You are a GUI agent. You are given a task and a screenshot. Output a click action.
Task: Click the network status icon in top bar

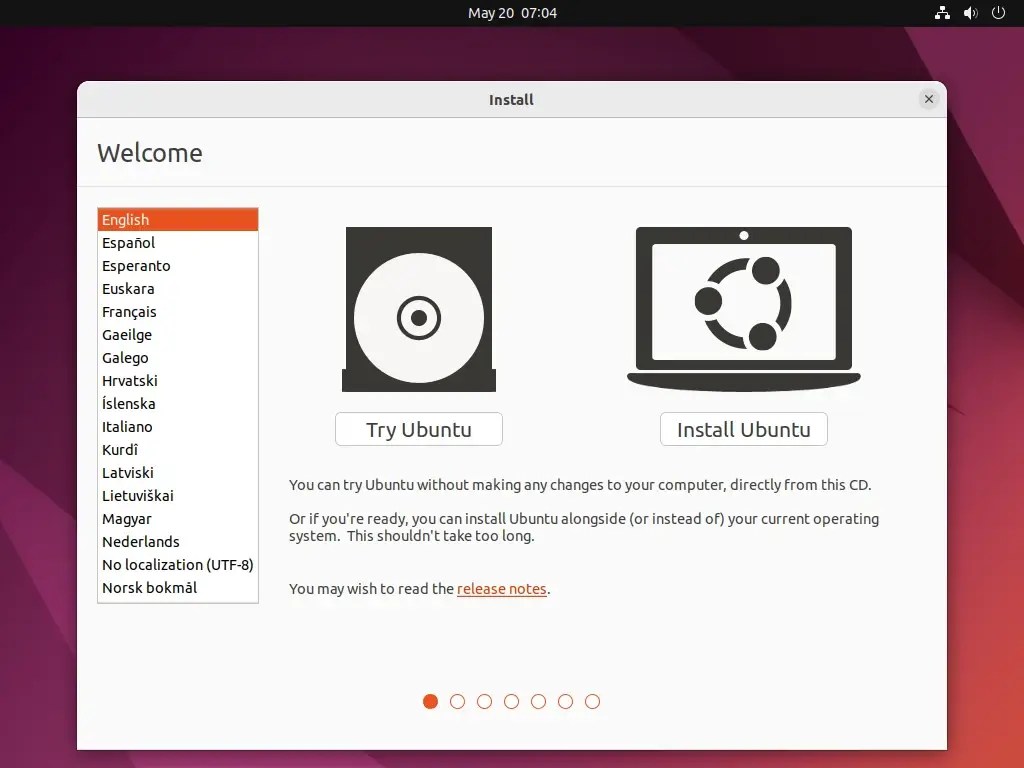click(942, 12)
